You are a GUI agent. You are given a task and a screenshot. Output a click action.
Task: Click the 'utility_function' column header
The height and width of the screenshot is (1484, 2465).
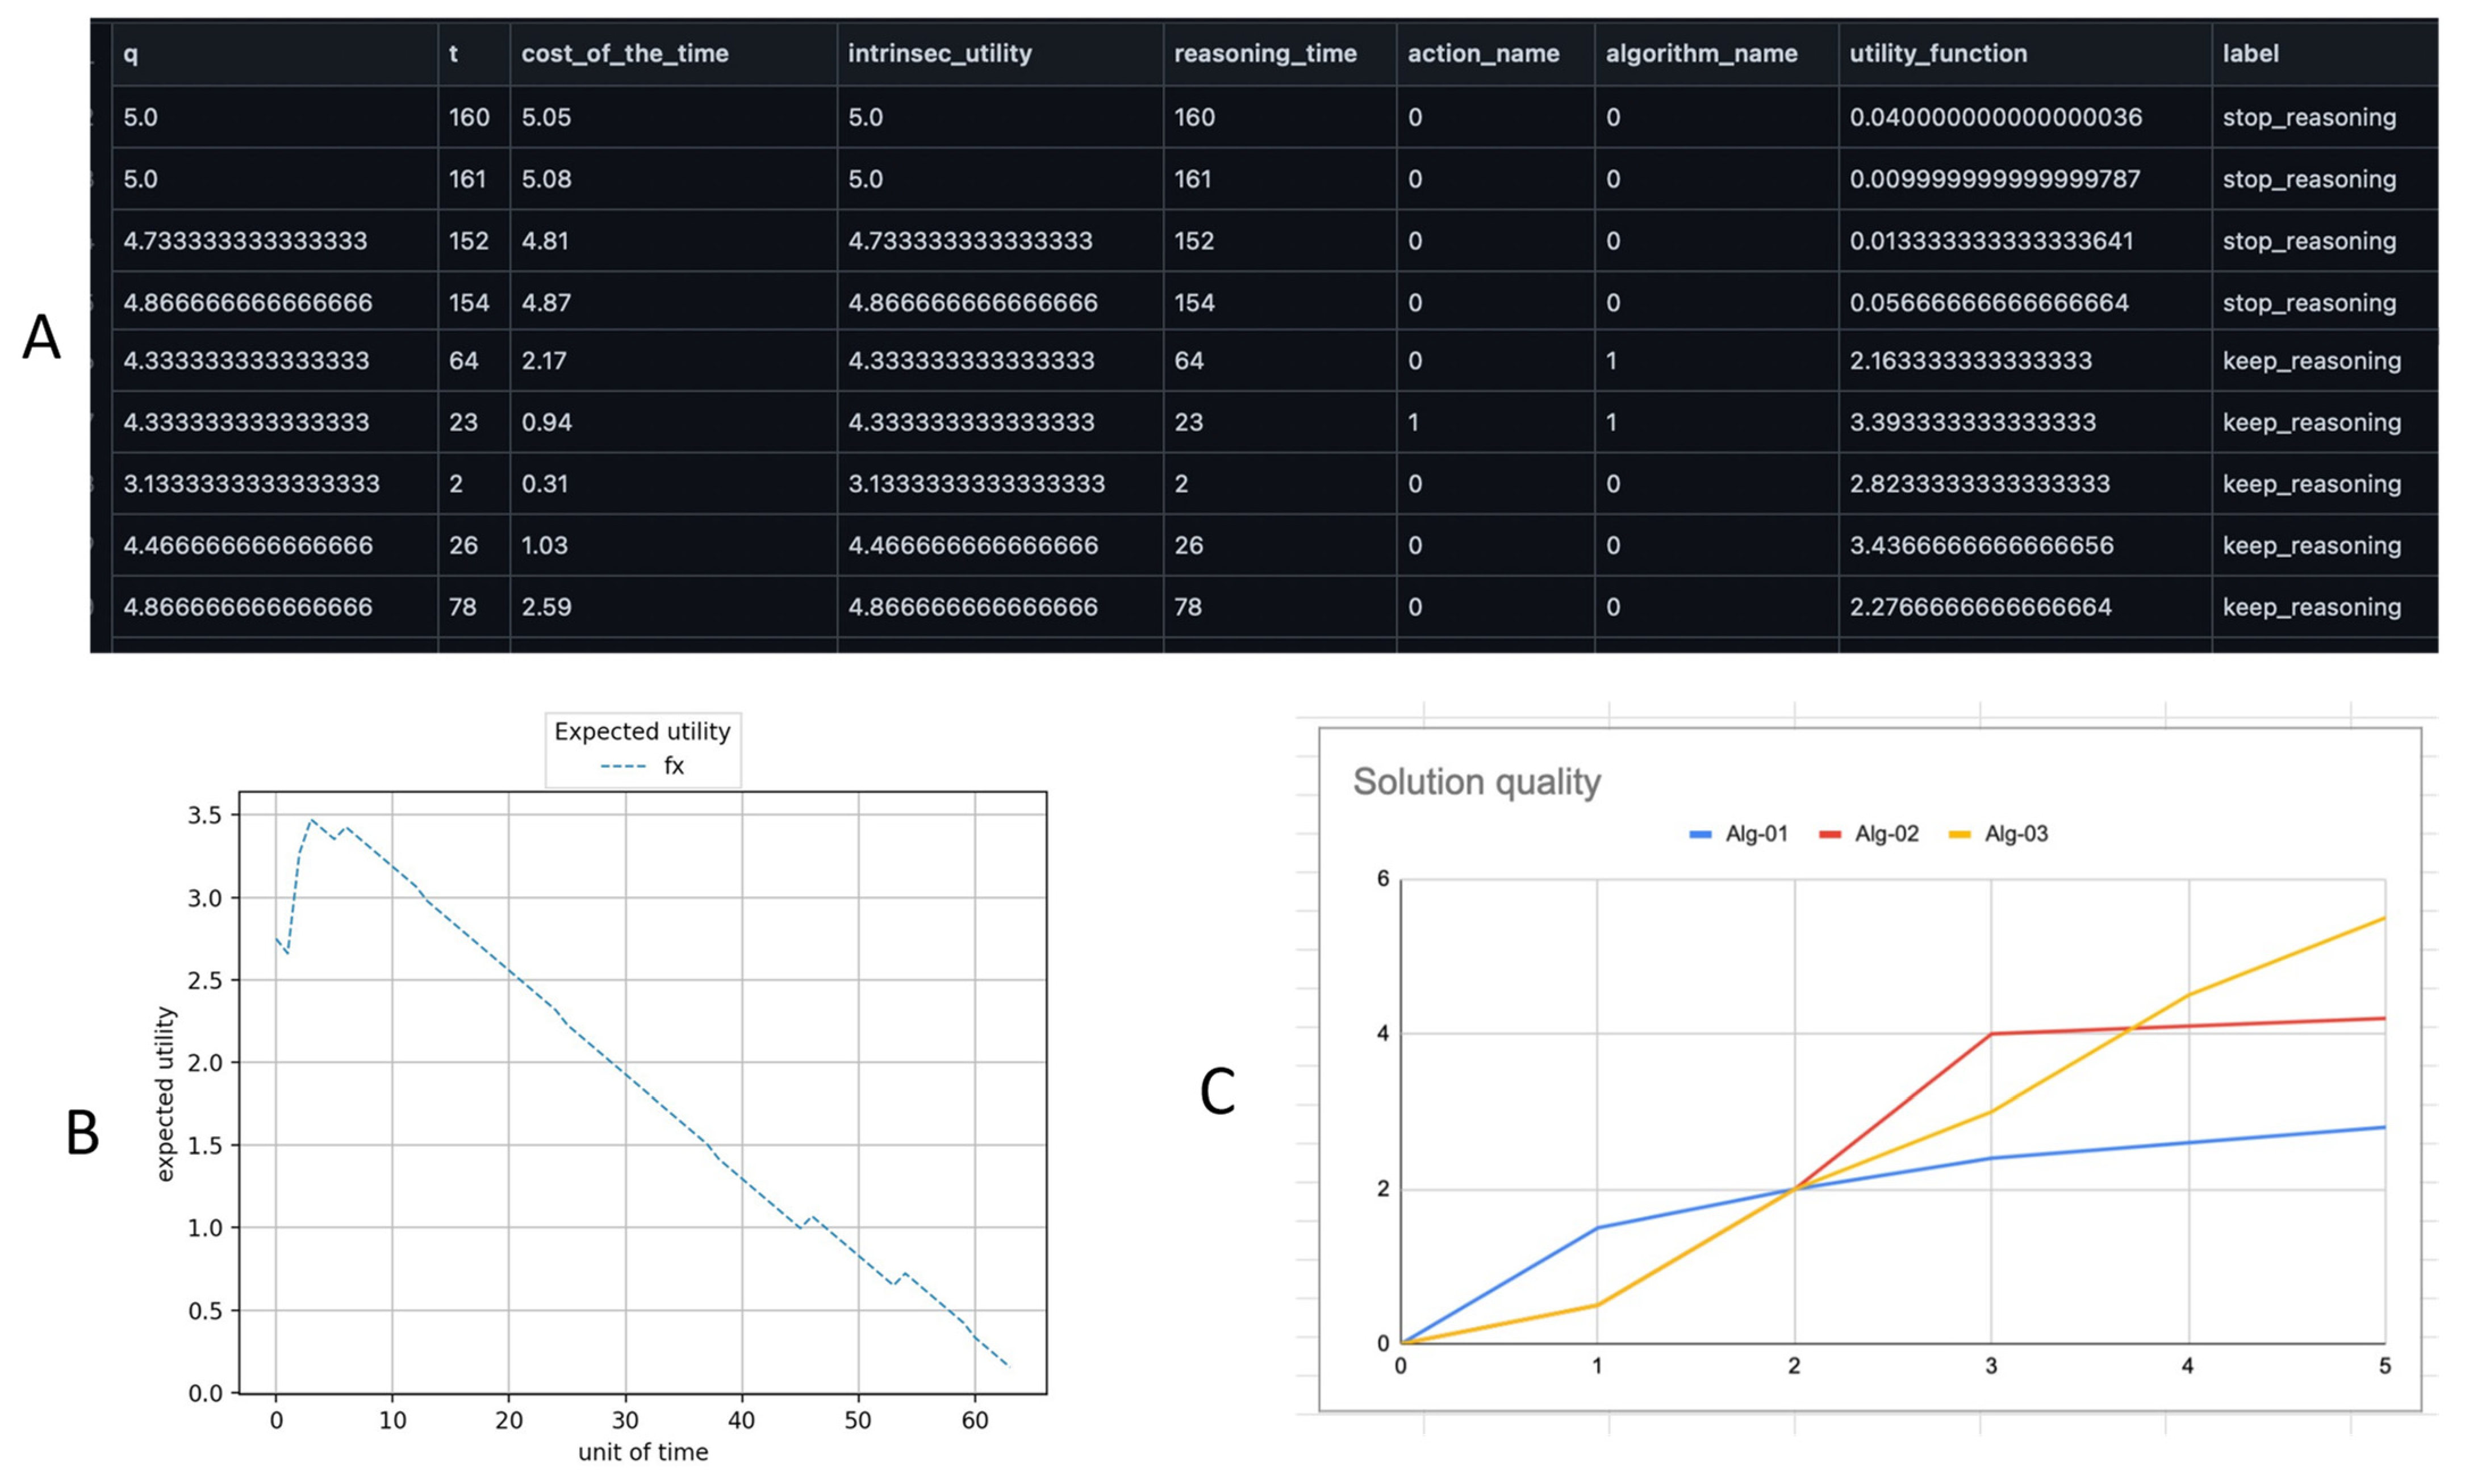click(x=1937, y=53)
